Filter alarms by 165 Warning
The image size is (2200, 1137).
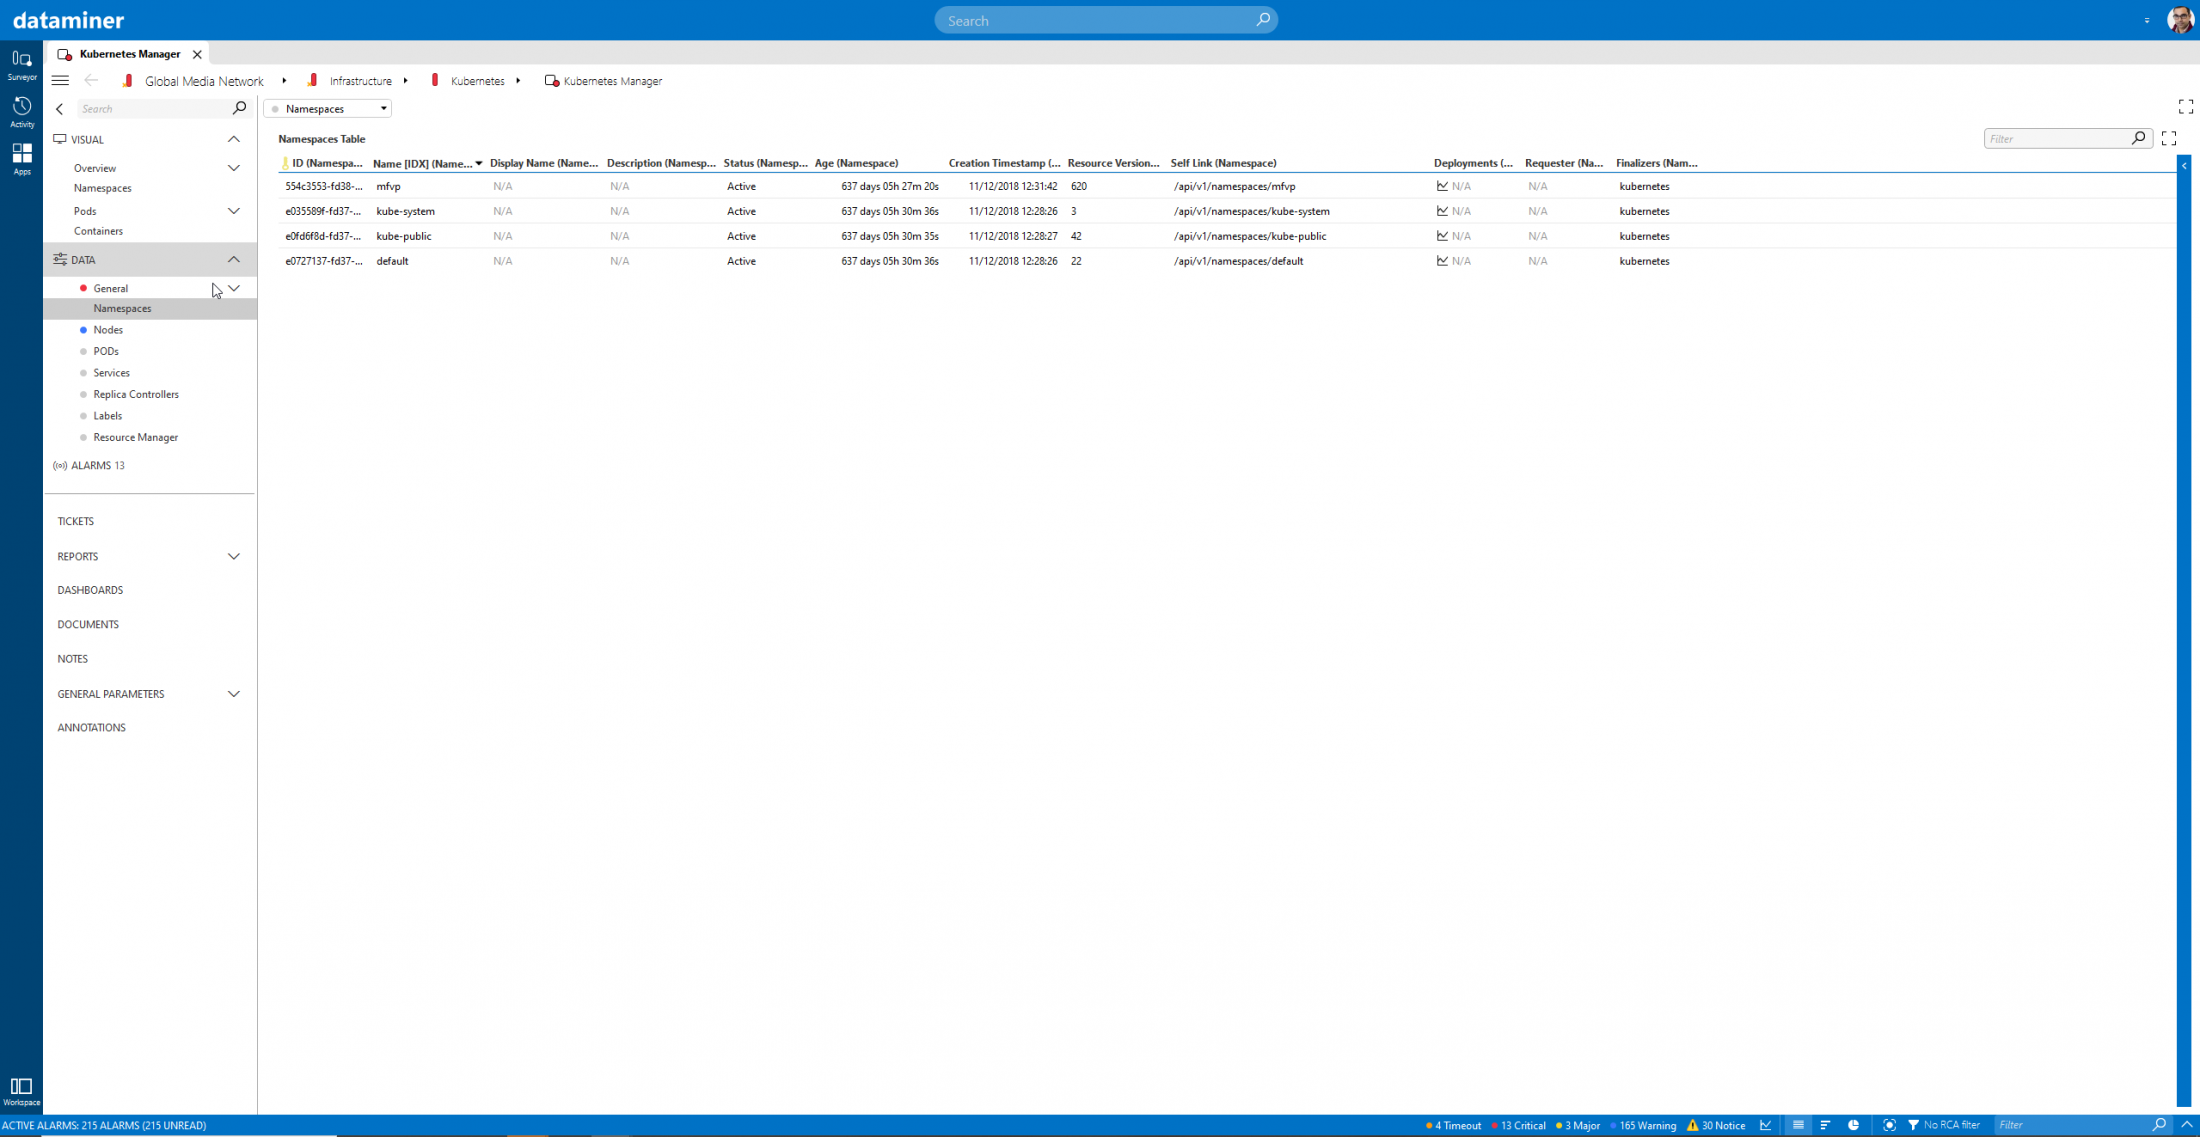tap(1642, 1125)
